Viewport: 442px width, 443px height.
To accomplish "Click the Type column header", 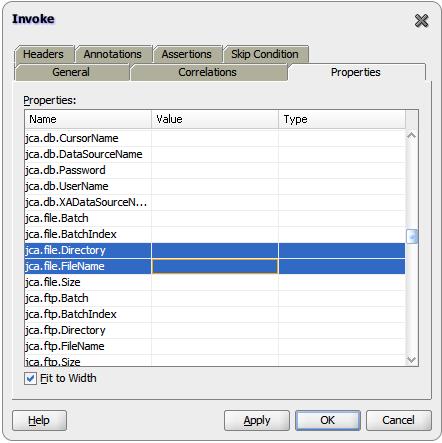I will [342, 119].
